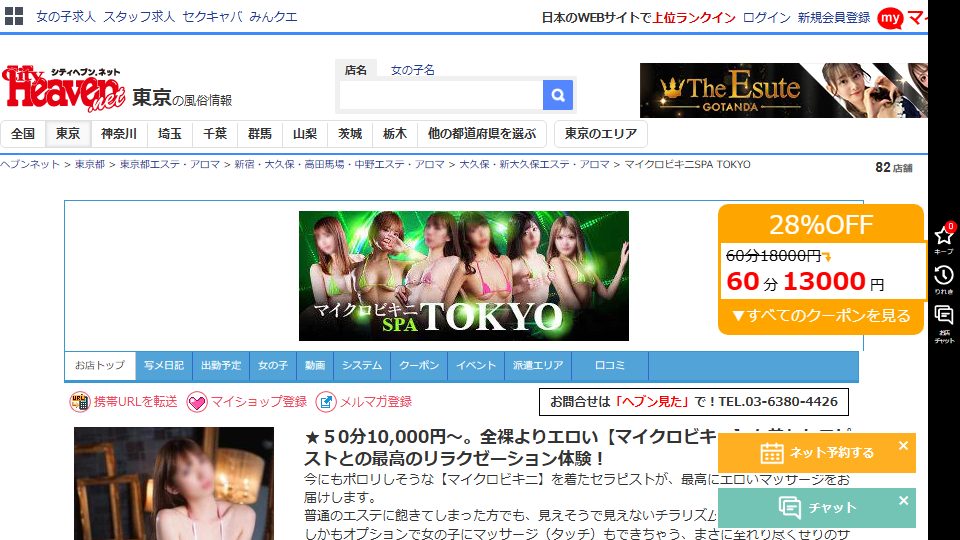Open the 写メ日記 shop tab
Image resolution: width=960 pixels, height=540 pixels.
[164, 366]
